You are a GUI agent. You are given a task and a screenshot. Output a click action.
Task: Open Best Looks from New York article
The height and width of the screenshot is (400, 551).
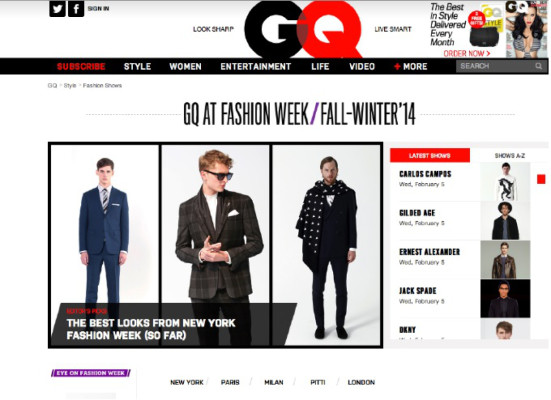coord(151,329)
